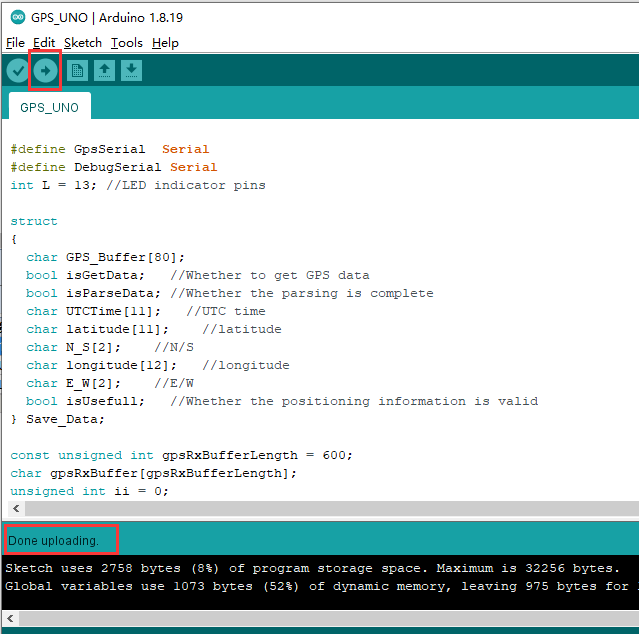Click left arrow of console horizontal scrollbar
The image size is (639, 634).
(x=11, y=618)
